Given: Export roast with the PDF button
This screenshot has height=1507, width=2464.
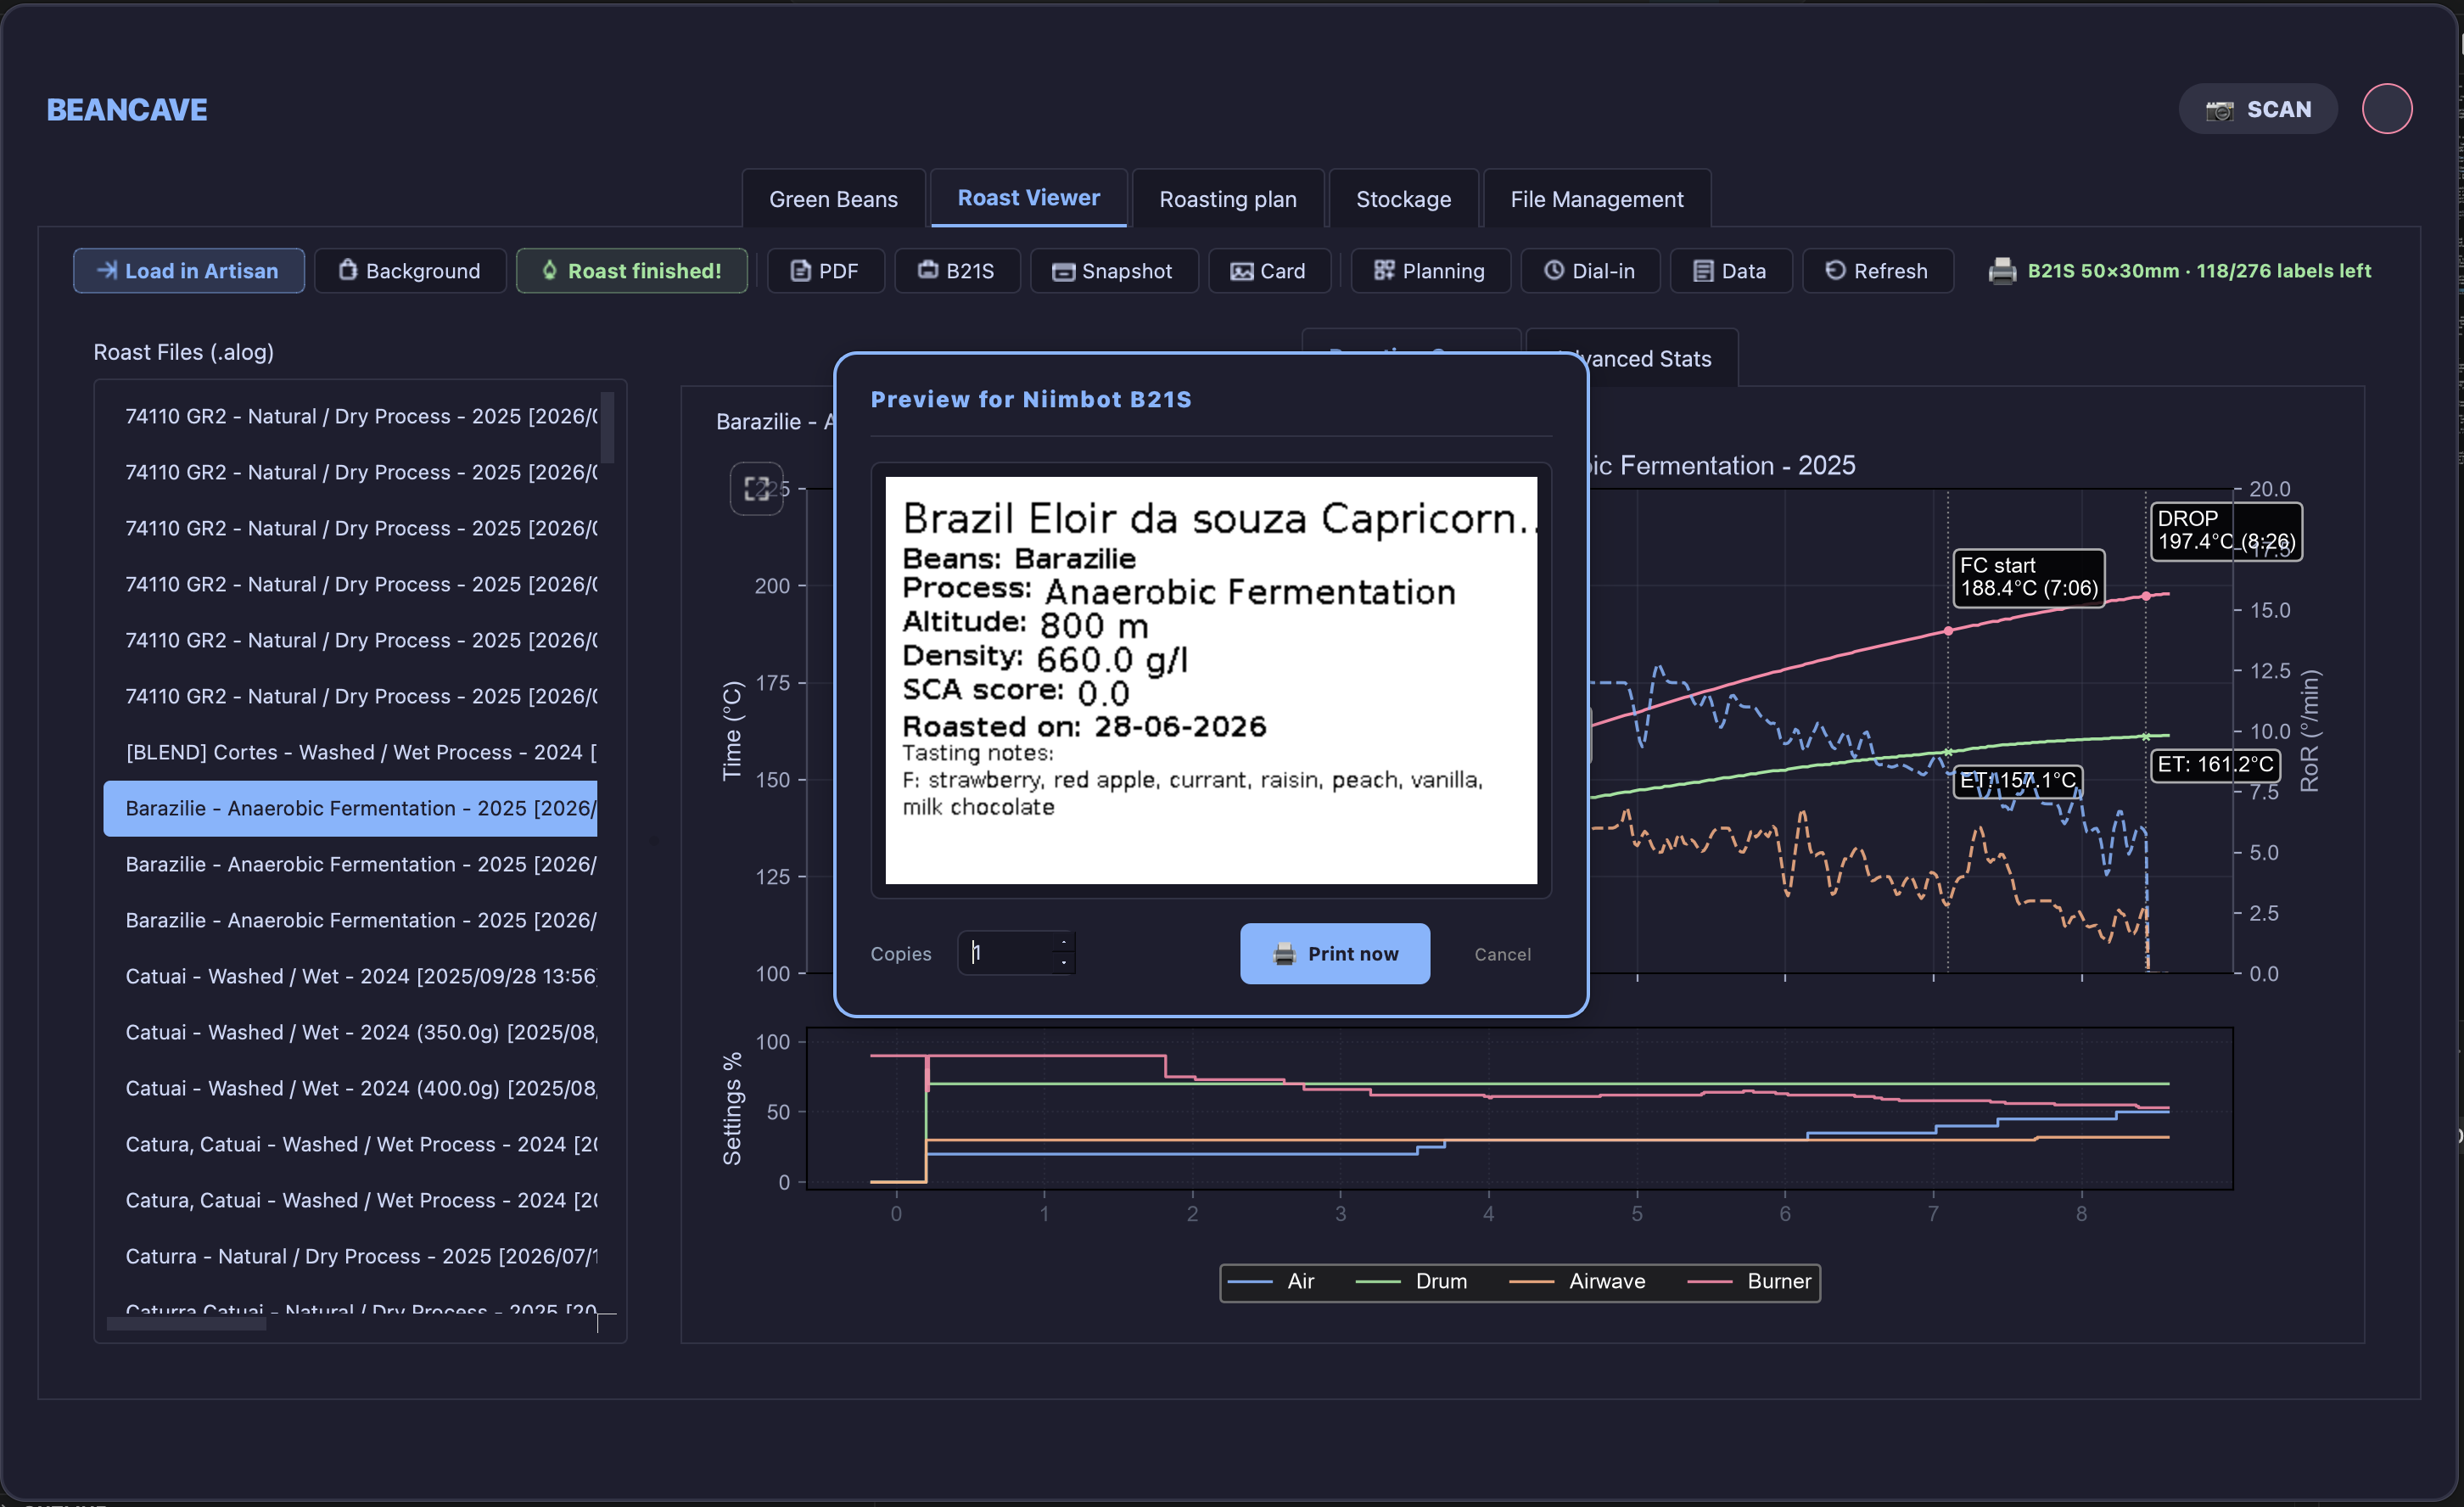Looking at the screenshot, I should coord(825,271).
